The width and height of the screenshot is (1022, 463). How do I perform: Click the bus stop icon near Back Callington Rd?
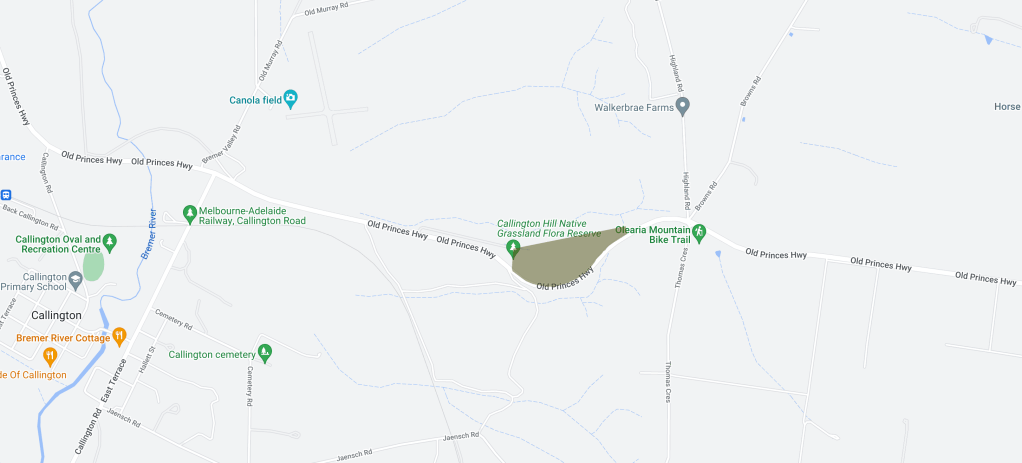click(x=6, y=195)
